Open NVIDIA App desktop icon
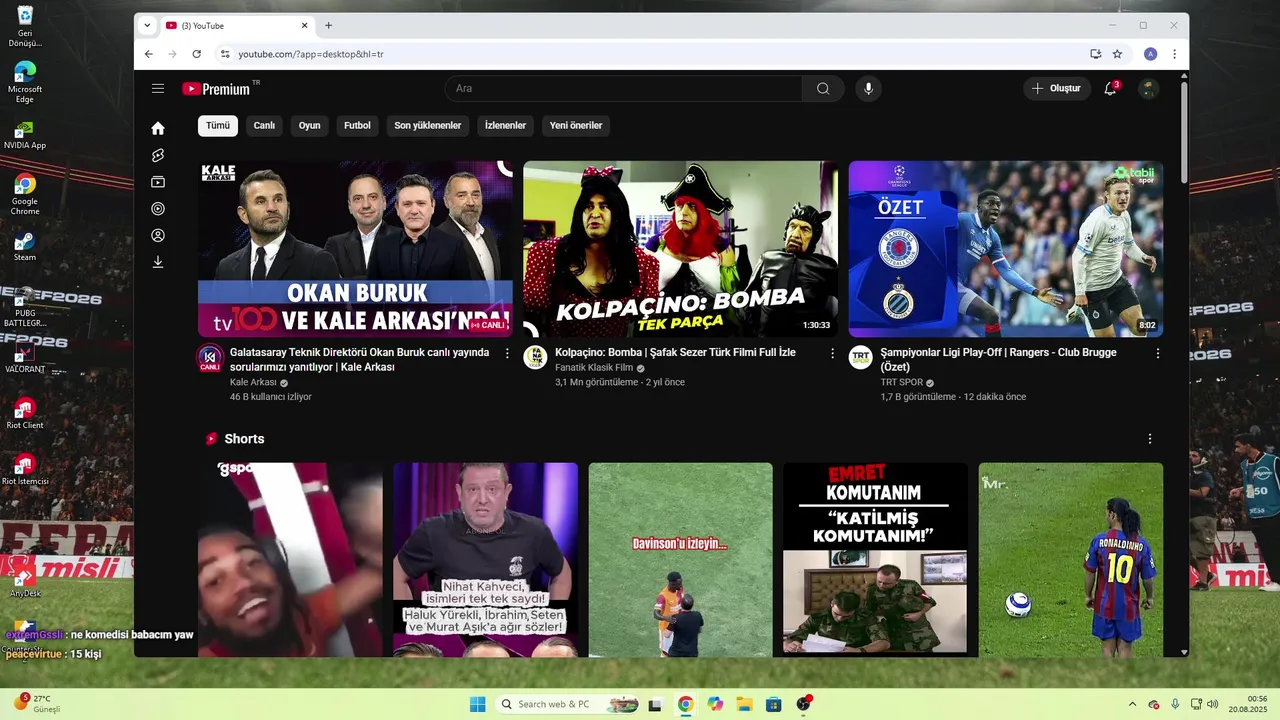The height and width of the screenshot is (720, 1280). [24, 135]
